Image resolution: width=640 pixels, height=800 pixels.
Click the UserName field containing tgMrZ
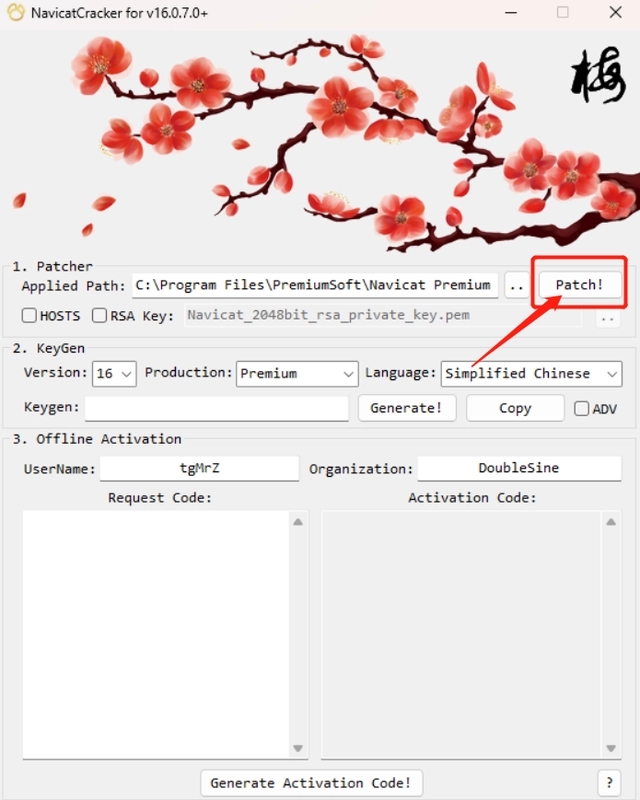point(200,468)
